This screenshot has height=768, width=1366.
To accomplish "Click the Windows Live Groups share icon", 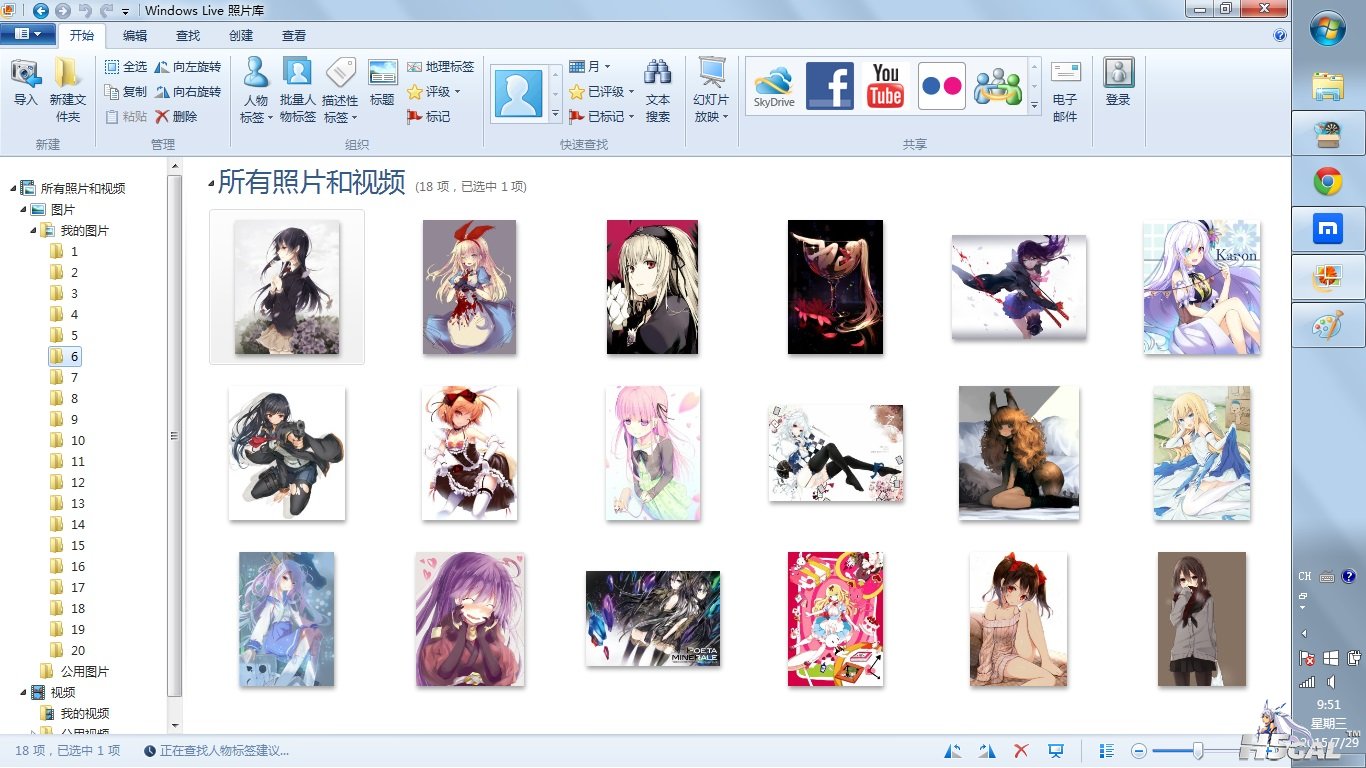I will 996,86.
